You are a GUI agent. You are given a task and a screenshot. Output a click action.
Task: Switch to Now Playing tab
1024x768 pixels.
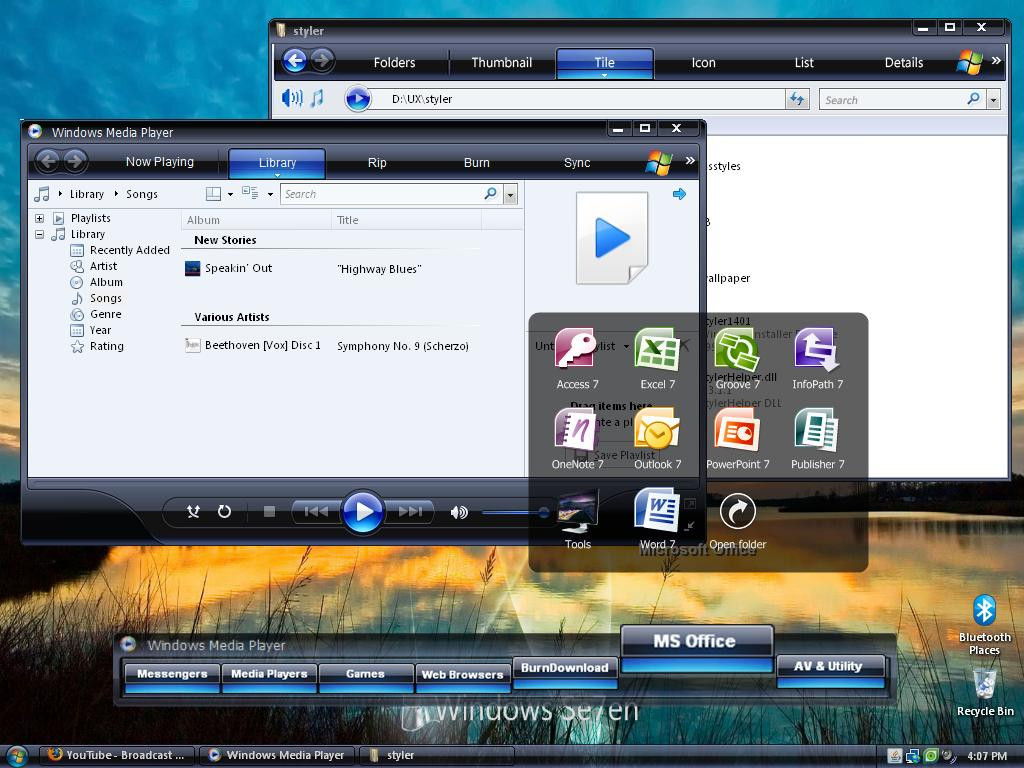159,162
